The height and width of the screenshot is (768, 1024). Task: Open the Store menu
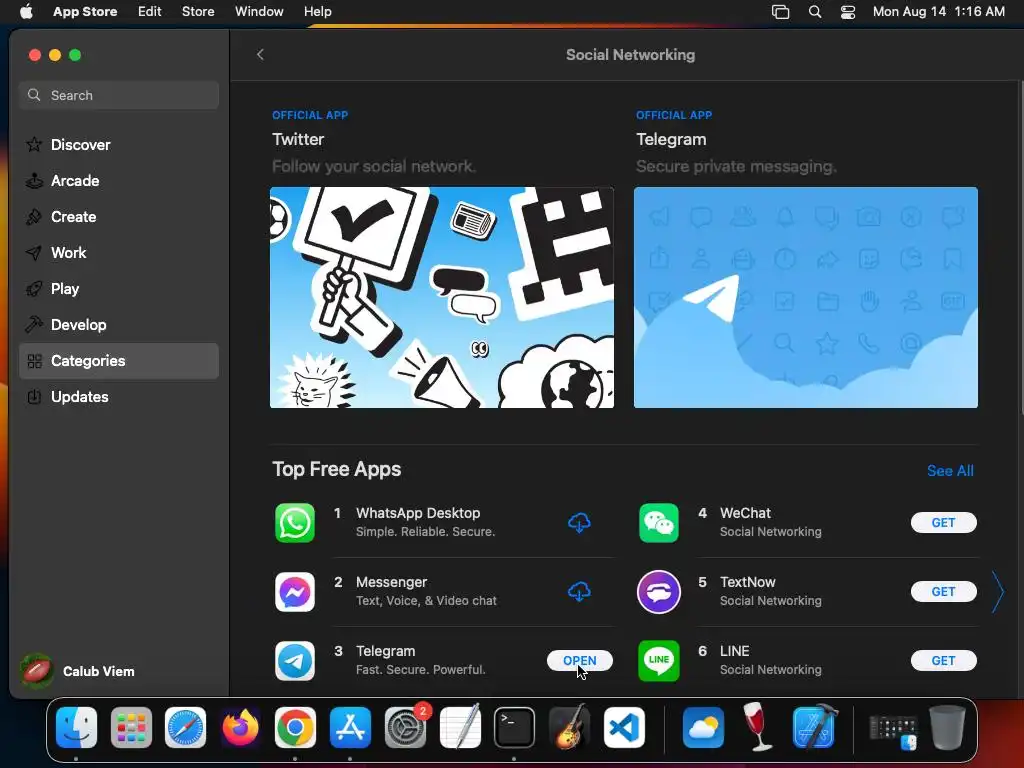pos(198,12)
